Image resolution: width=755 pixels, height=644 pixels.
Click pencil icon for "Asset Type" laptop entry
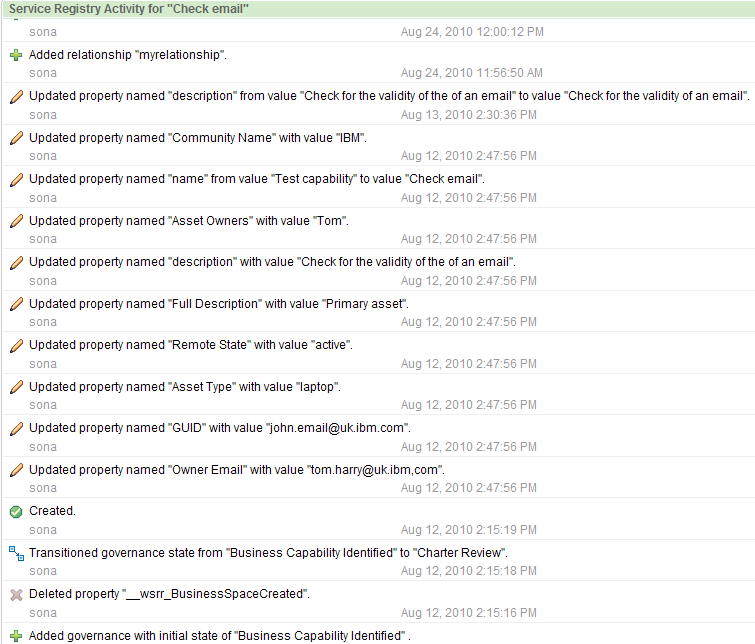15,387
